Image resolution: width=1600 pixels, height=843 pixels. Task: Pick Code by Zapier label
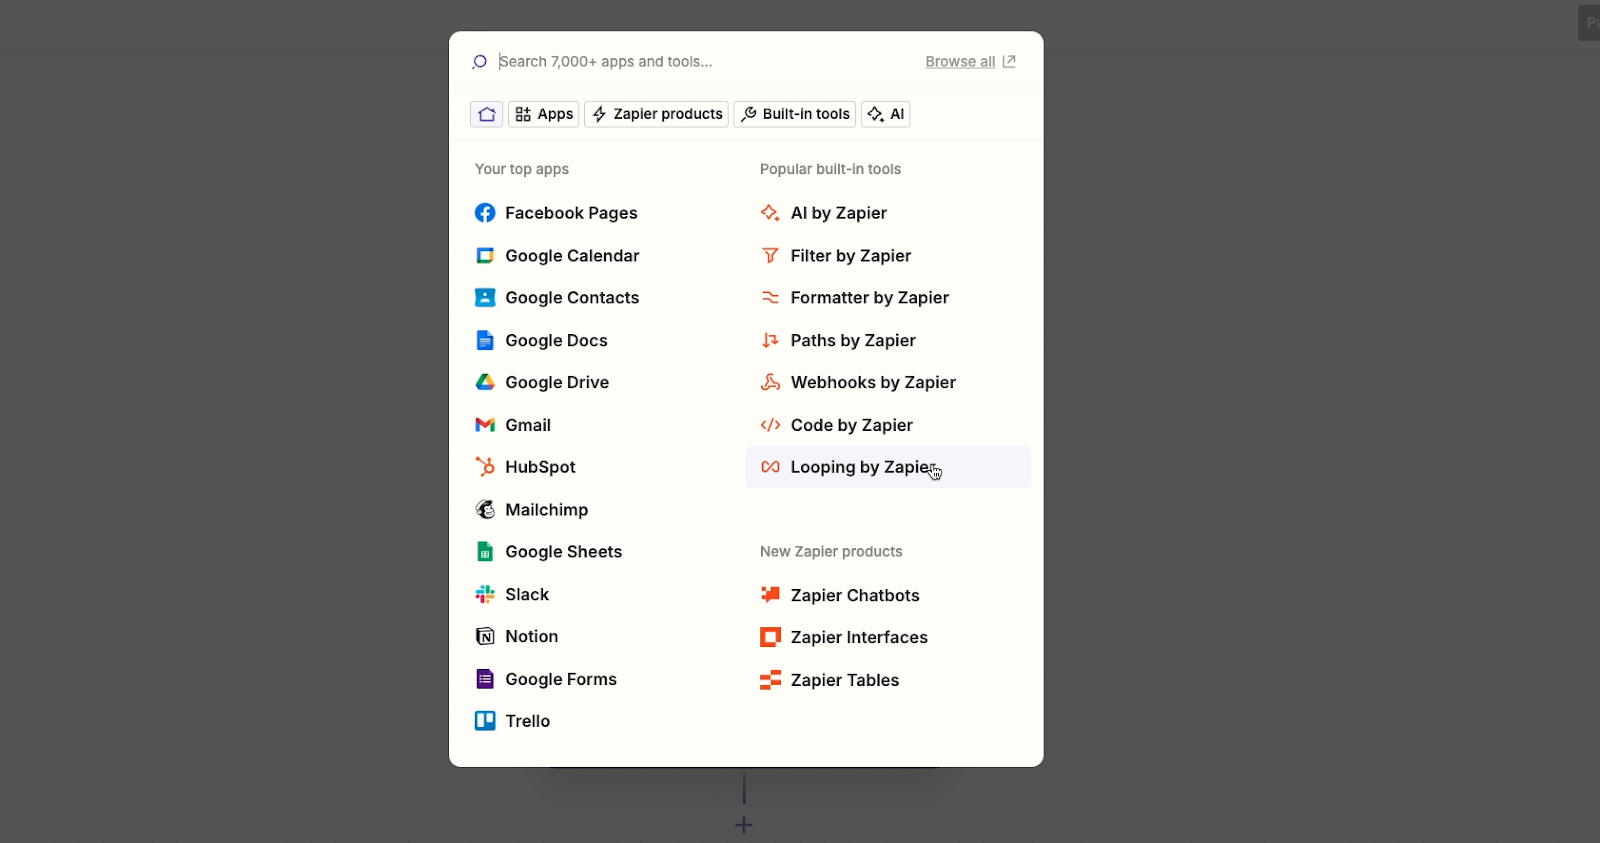[852, 425]
